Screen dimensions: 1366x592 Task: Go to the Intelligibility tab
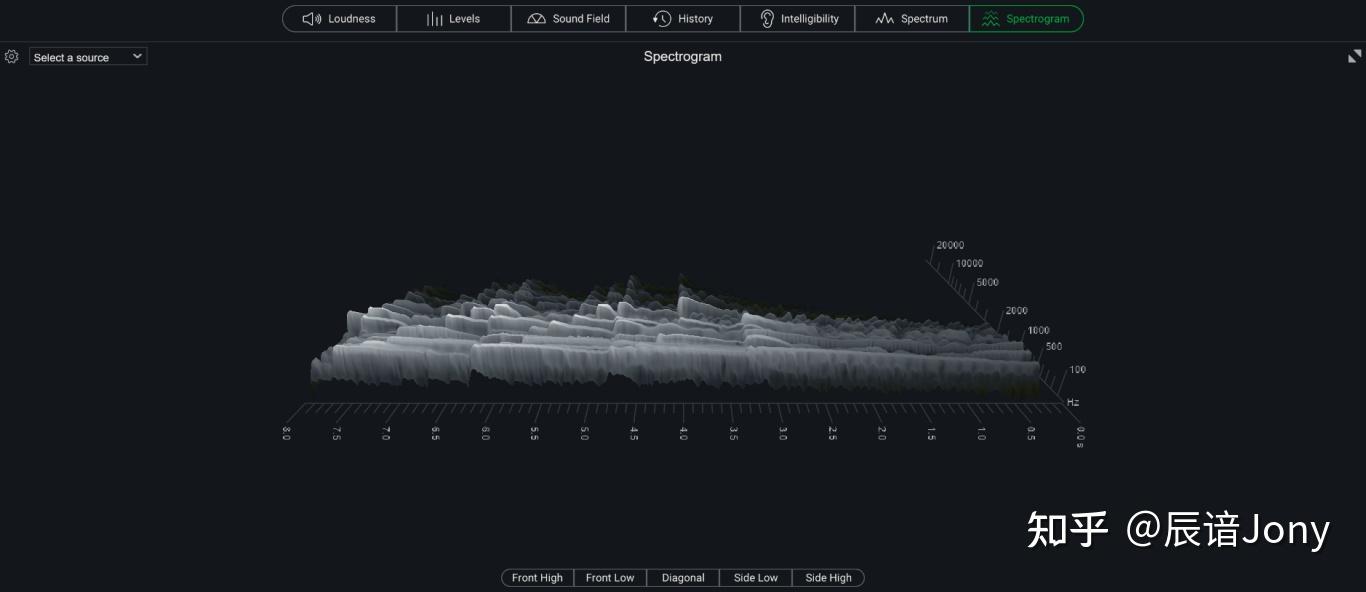point(798,19)
